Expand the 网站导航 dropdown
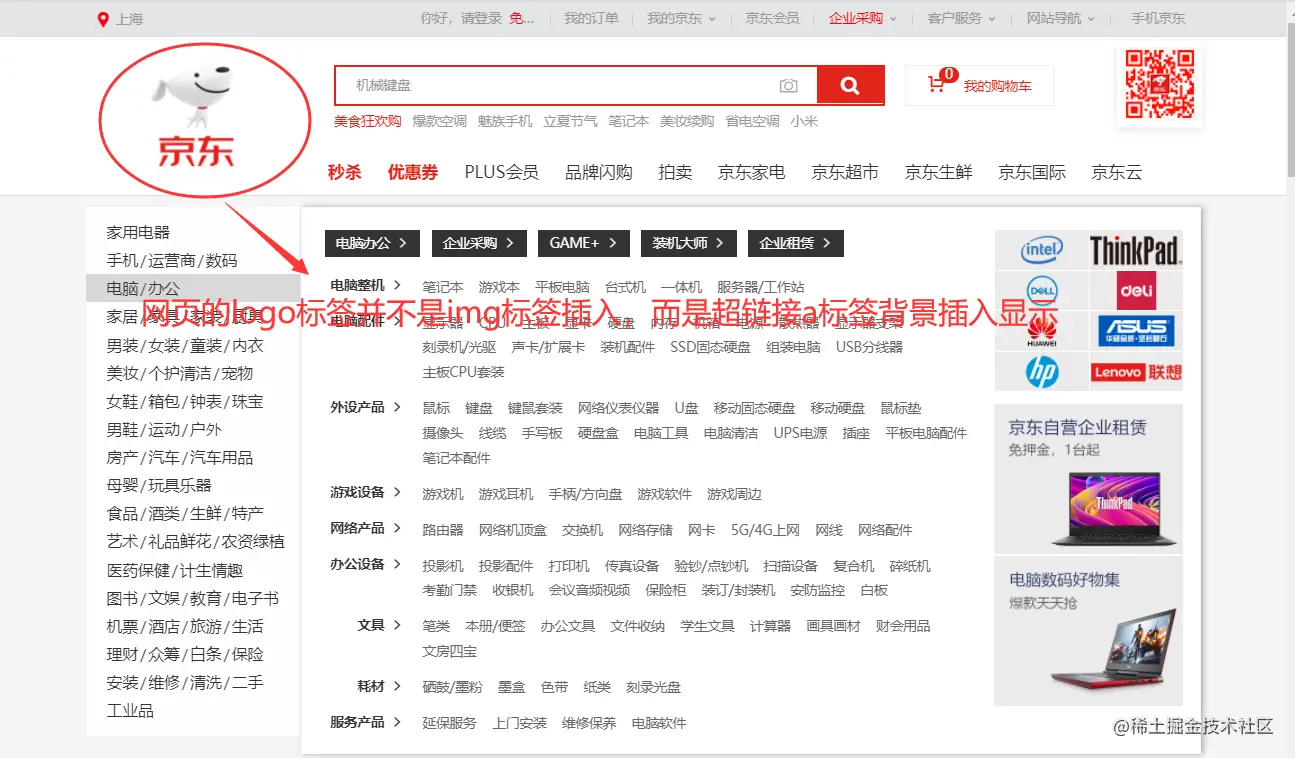The height and width of the screenshot is (758, 1295). point(1061,18)
